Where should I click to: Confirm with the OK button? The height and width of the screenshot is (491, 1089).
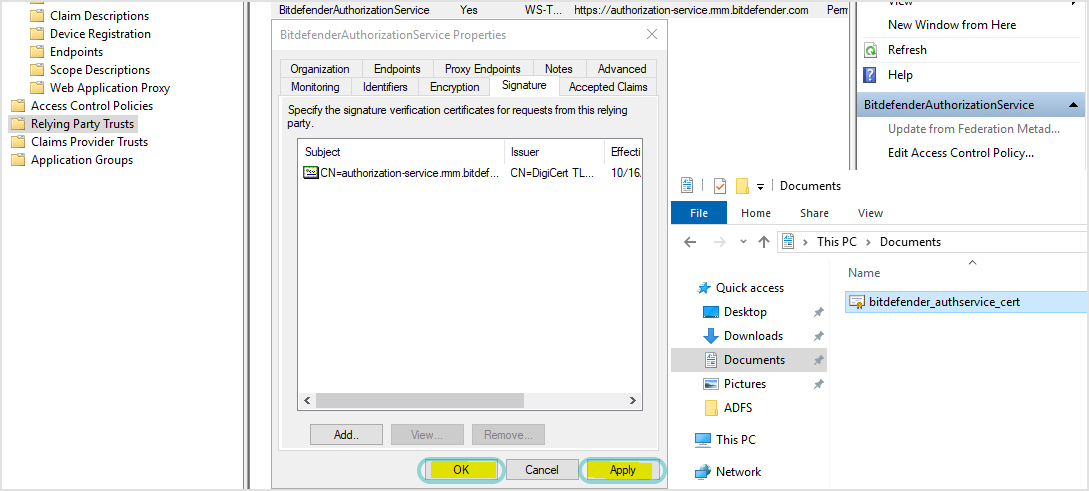point(461,470)
